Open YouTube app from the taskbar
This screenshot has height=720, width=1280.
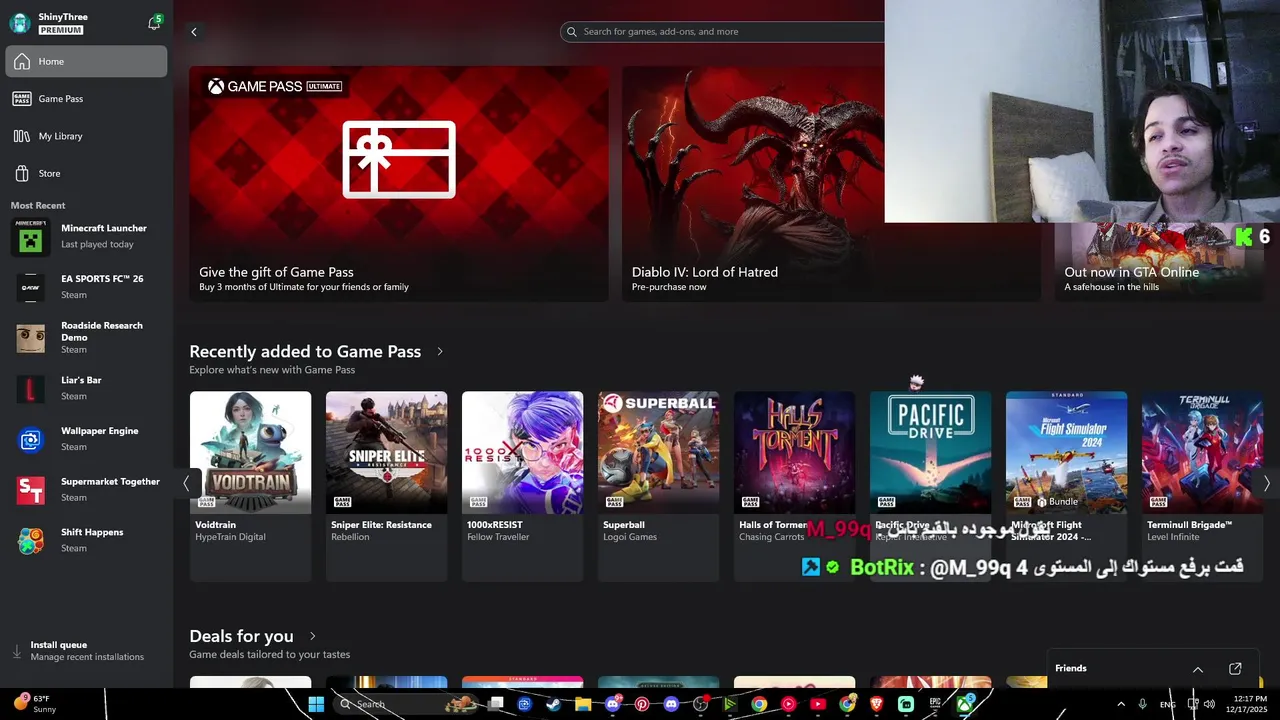[818, 704]
